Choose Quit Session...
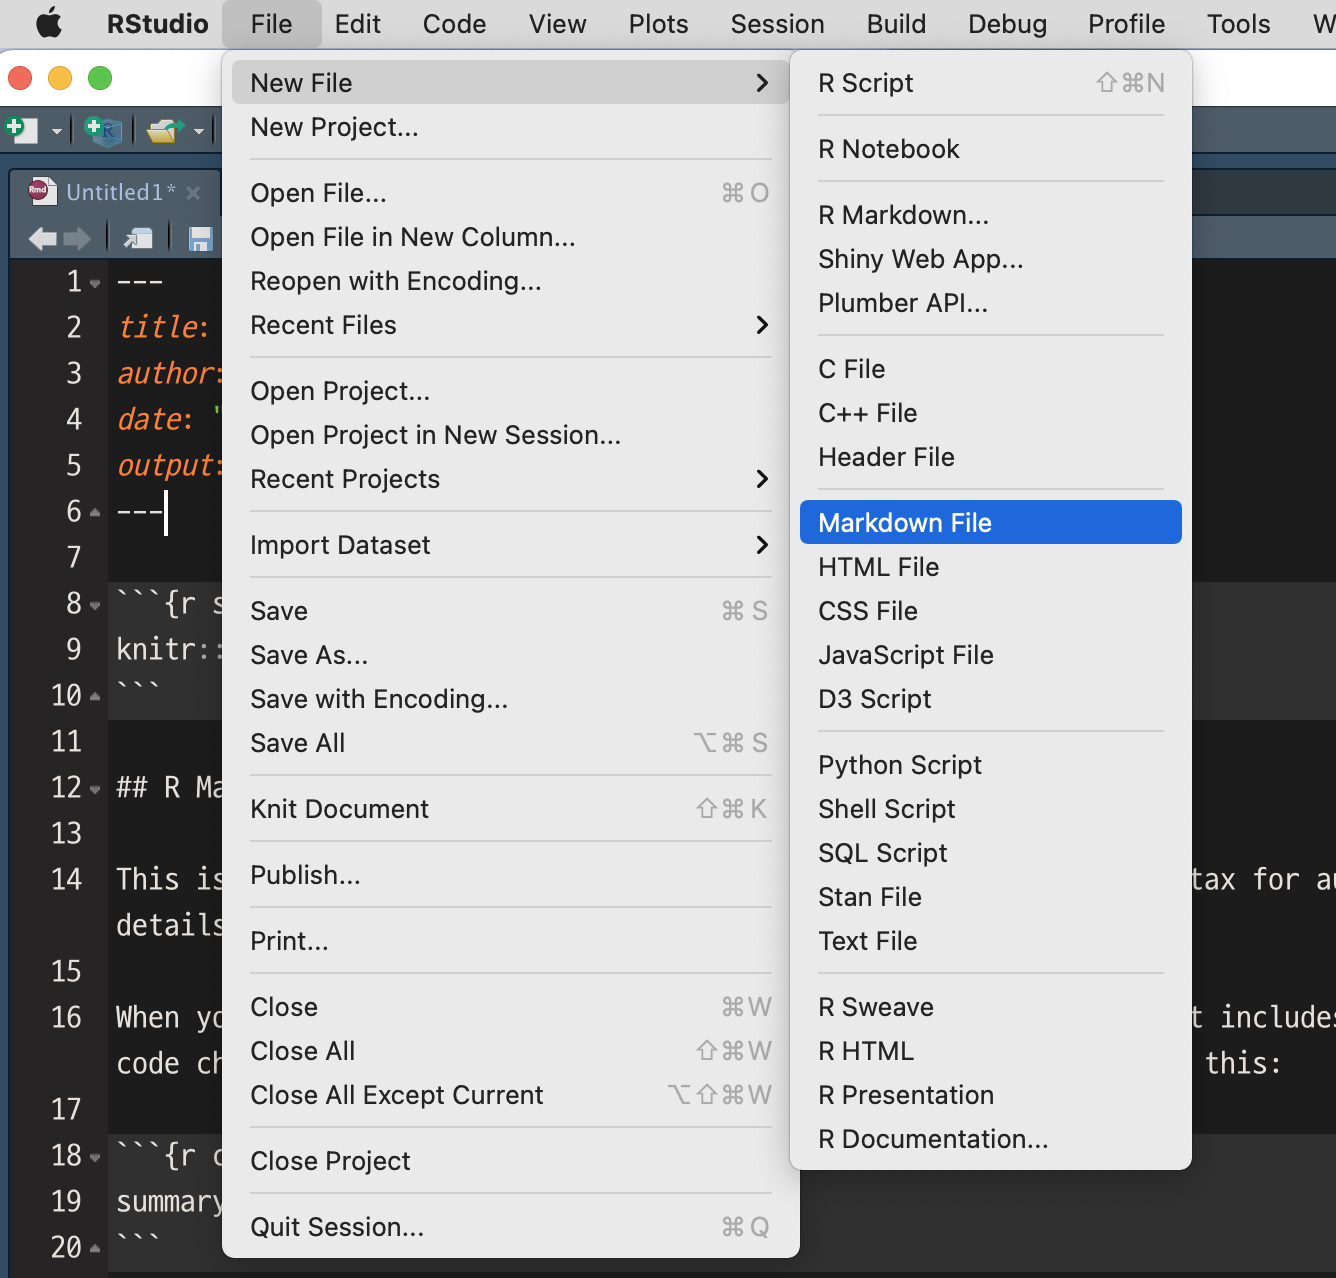1336x1278 pixels. (x=511, y=1227)
